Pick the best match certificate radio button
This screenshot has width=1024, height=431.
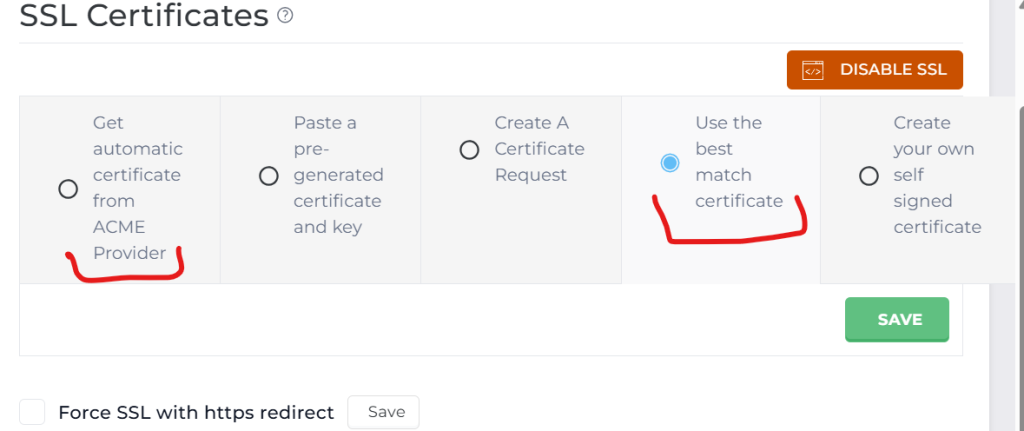pyautogui.click(x=670, y=163)
